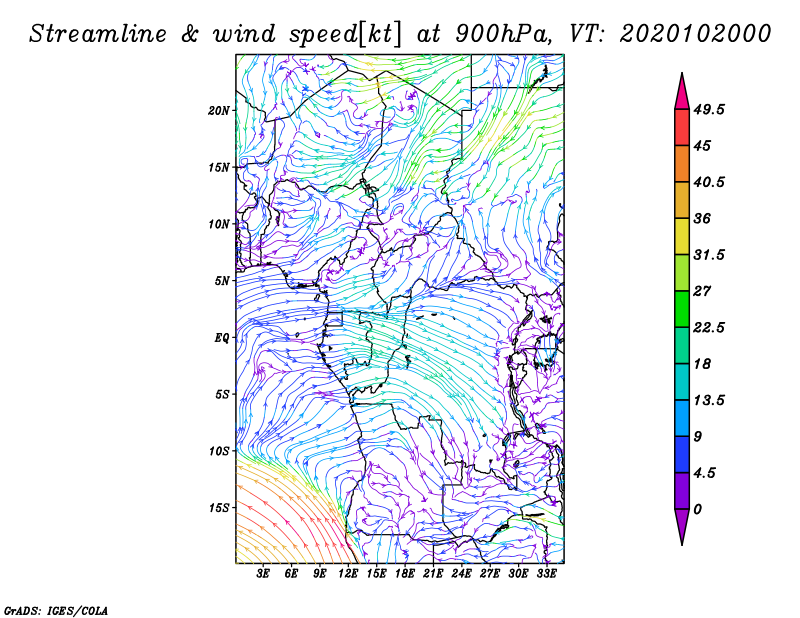
Task: Click the 3E longitude label
Action: point(263,574)
